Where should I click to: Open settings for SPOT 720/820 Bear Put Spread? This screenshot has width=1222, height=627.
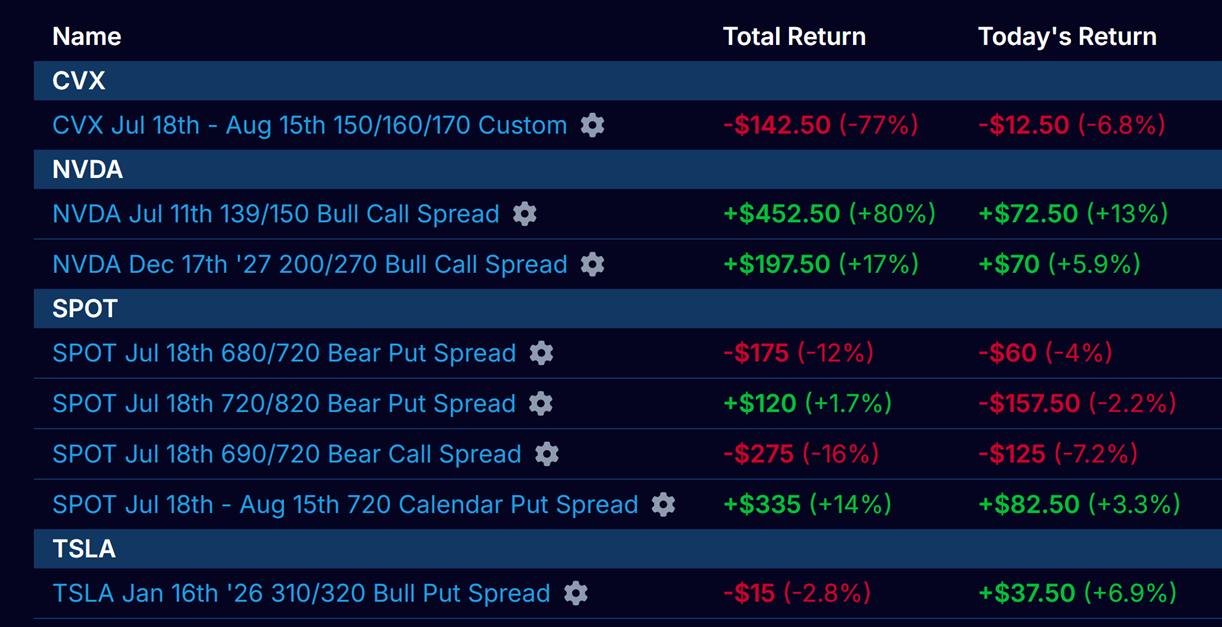click(x=541, y=403)
